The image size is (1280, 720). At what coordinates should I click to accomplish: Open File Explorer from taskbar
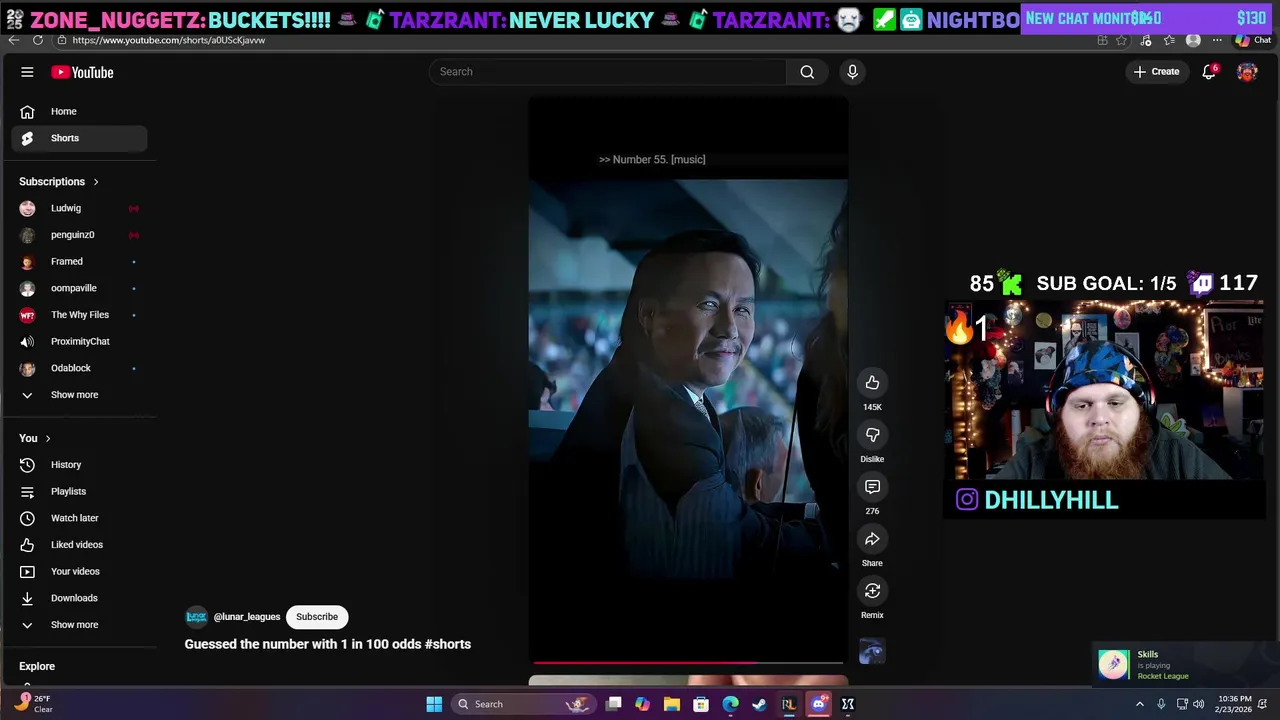coord(671,704)
